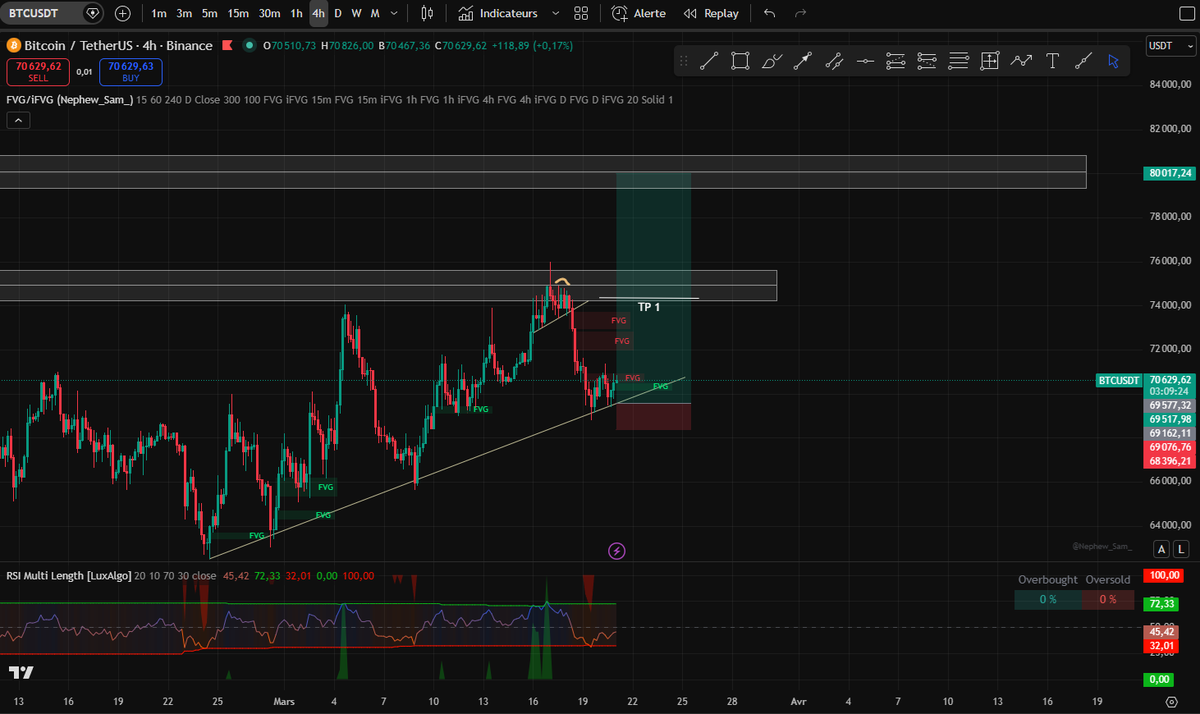The height and width of the screenshot is (714, 1200).
Task: Select the parallel channel tool
Action: [x=834, y=61]
